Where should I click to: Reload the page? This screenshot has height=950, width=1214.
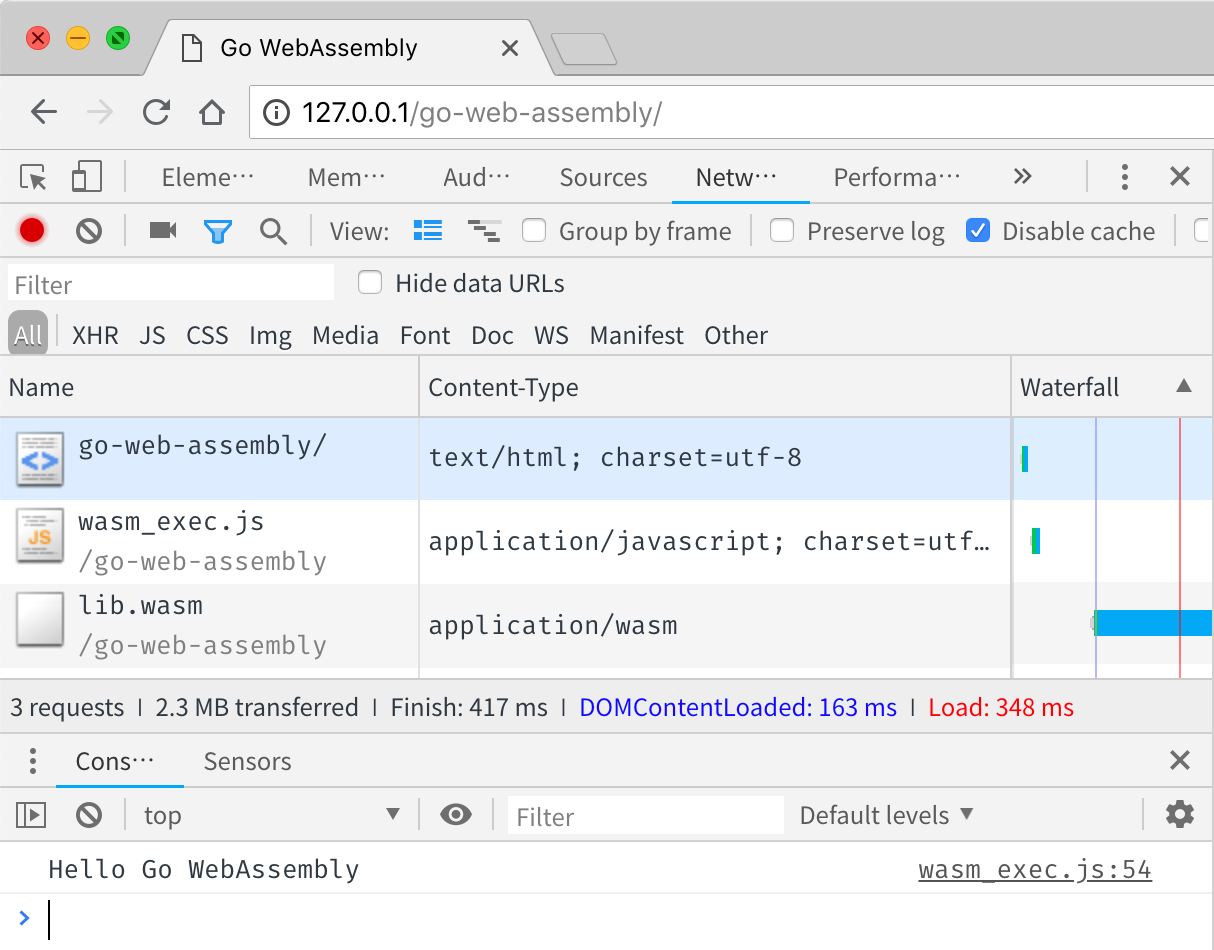coord(156,112)
